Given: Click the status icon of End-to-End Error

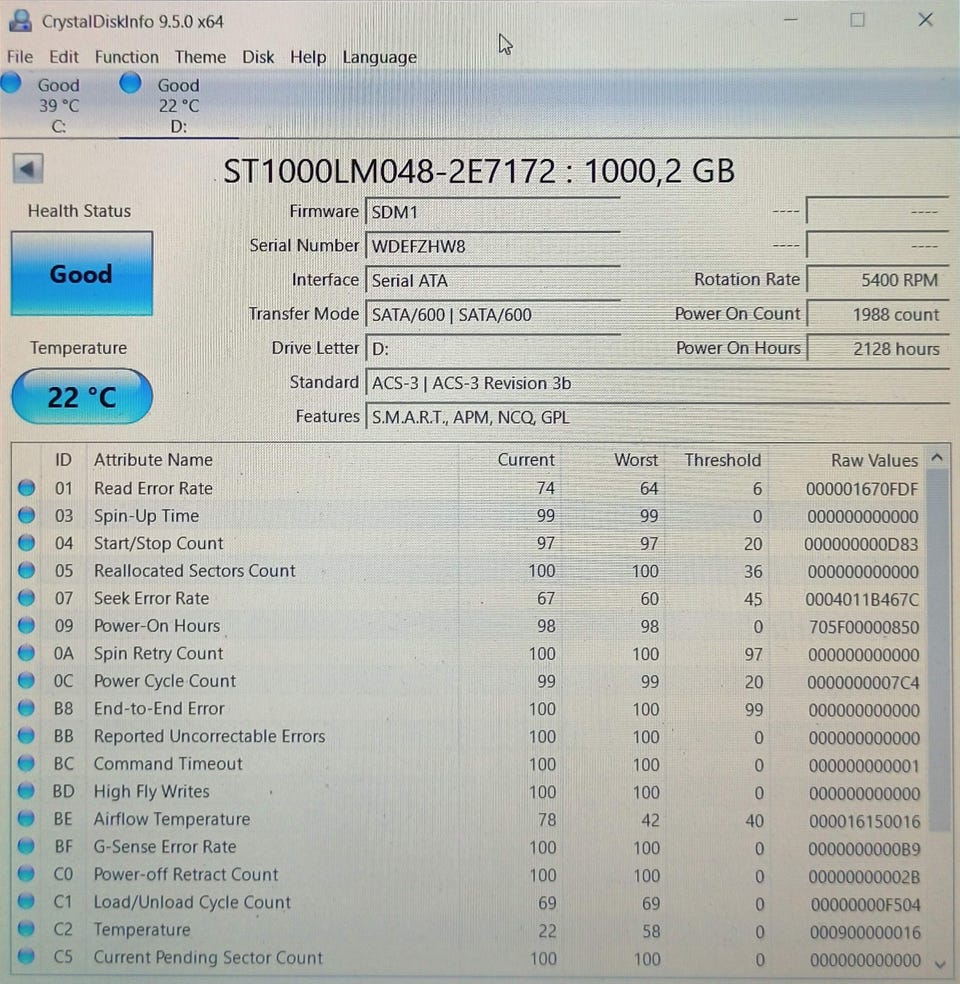Looking at the screenshot, I should [x=26, y=709].
